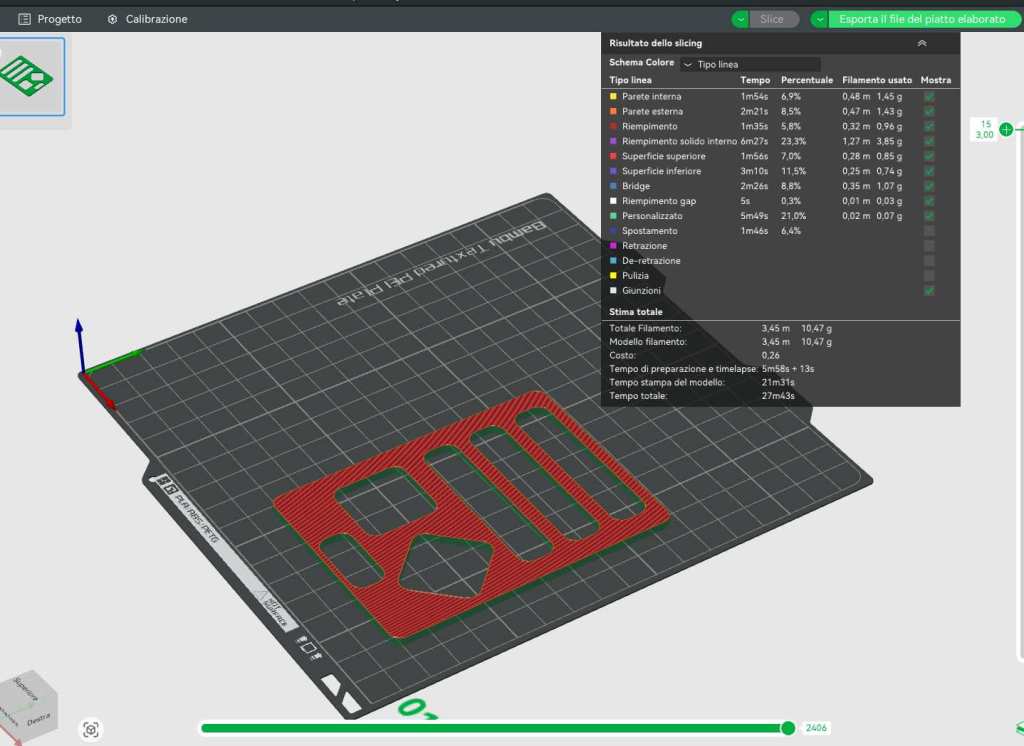The width and height of the screenshot is (1024, 746).
Task: Click the camera focus icon at bottom left
Action: pos(91,730)
